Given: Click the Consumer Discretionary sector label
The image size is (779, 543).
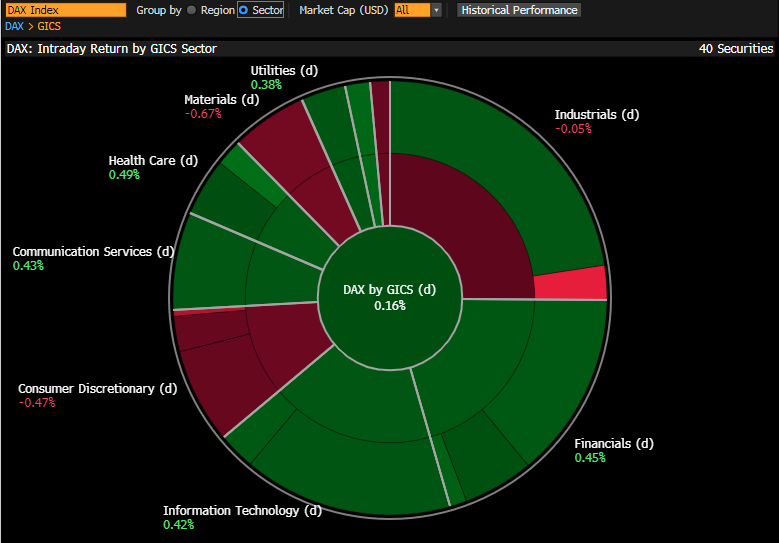Looking at the screenshot, I should point(97,389).
